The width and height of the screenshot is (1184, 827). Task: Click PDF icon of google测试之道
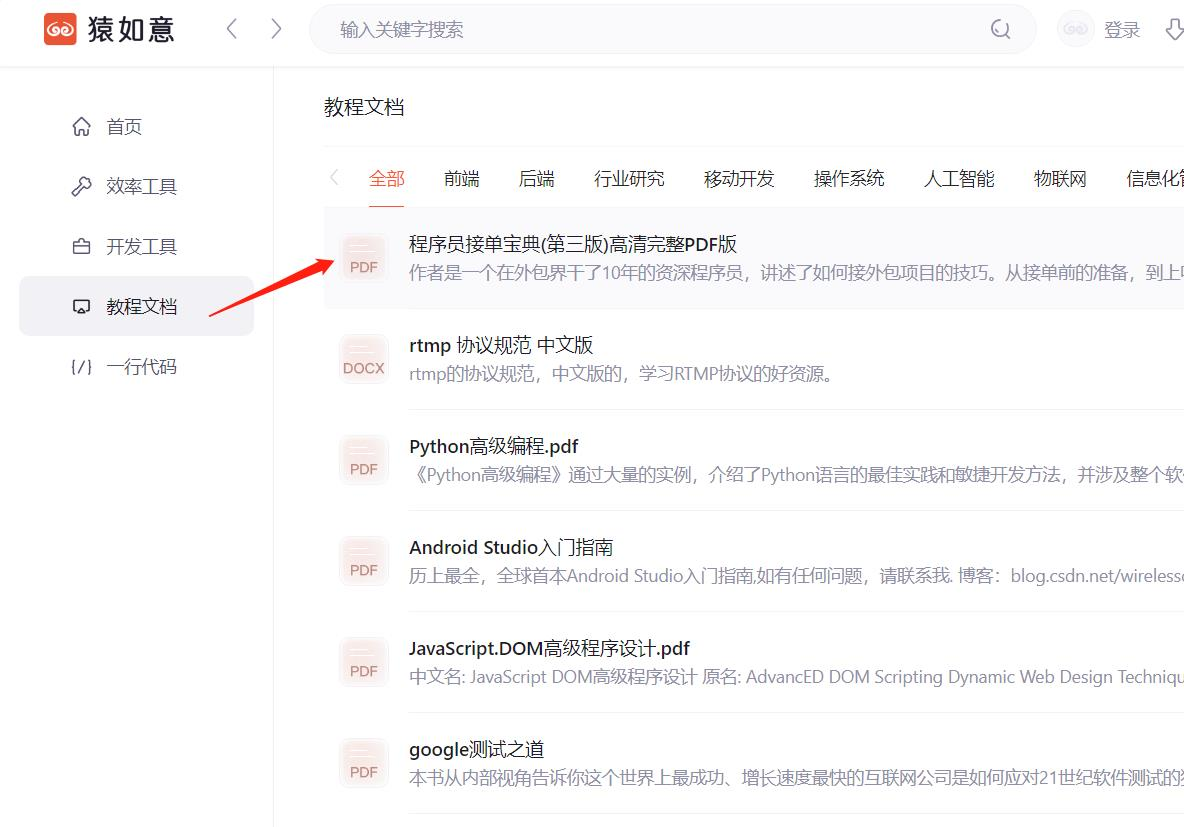click(364, 764)
